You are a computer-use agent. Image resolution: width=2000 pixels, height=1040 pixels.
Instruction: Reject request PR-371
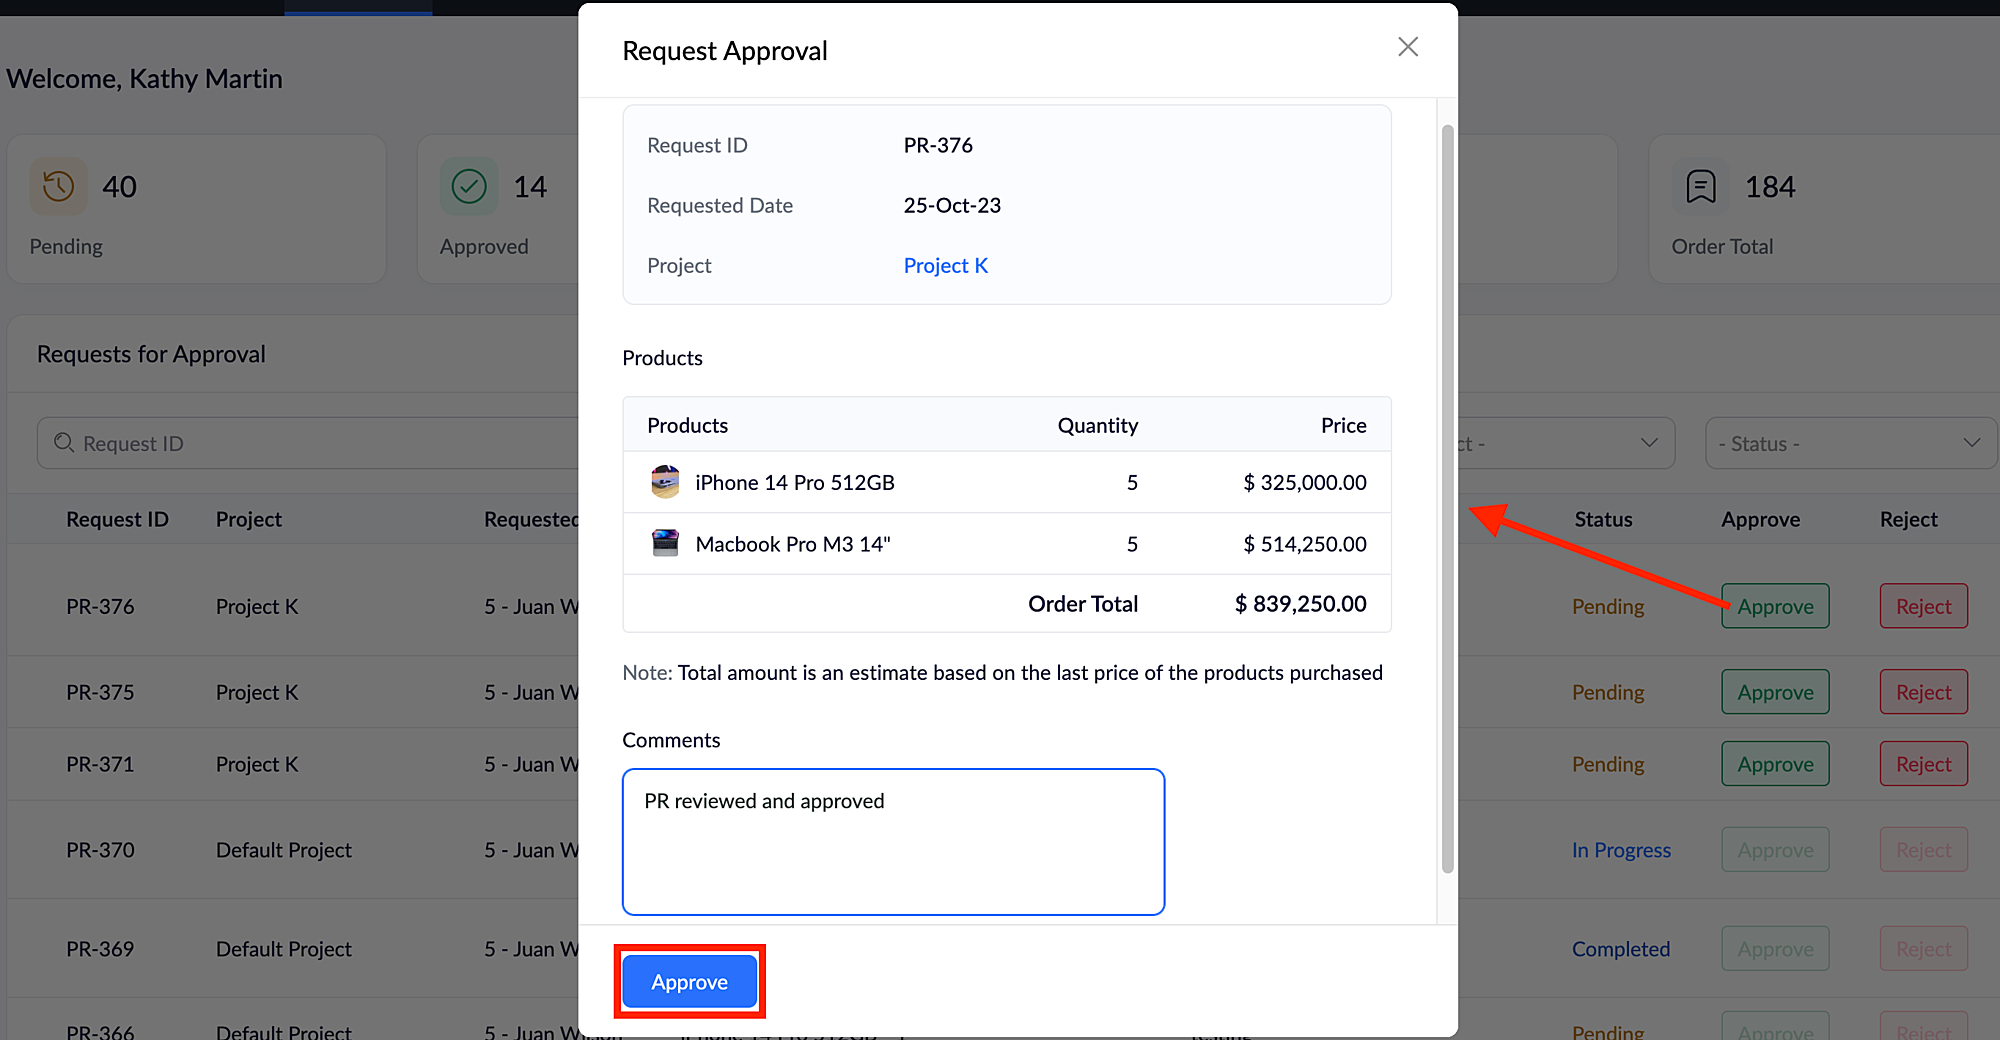(1923, 764)
